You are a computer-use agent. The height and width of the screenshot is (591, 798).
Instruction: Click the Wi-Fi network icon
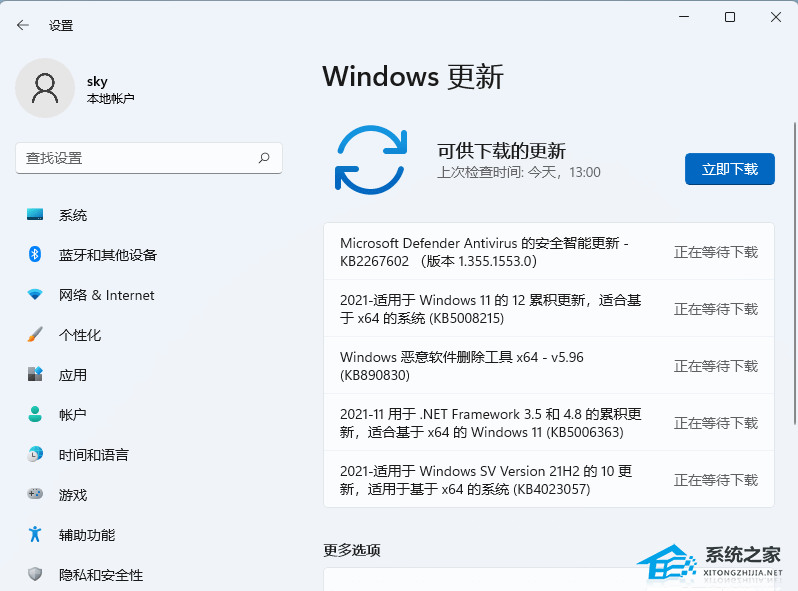35,294
